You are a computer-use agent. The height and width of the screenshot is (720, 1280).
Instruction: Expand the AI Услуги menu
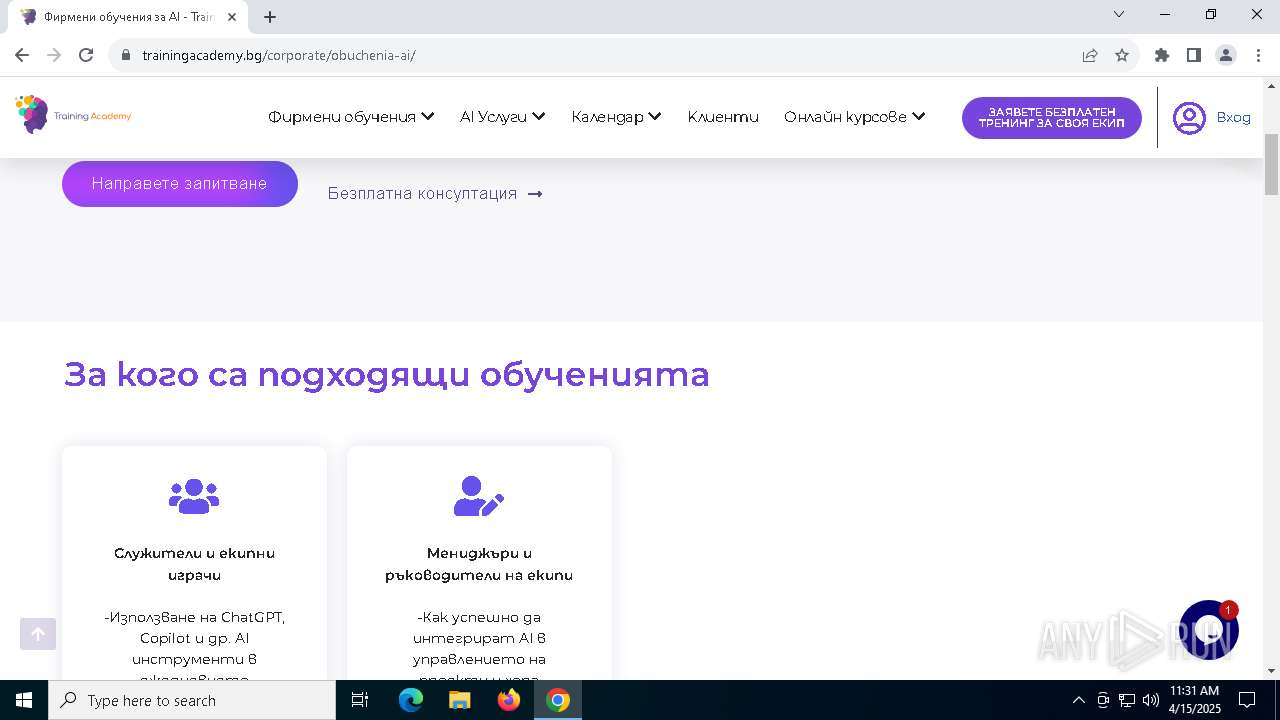(x=502, y=117)
